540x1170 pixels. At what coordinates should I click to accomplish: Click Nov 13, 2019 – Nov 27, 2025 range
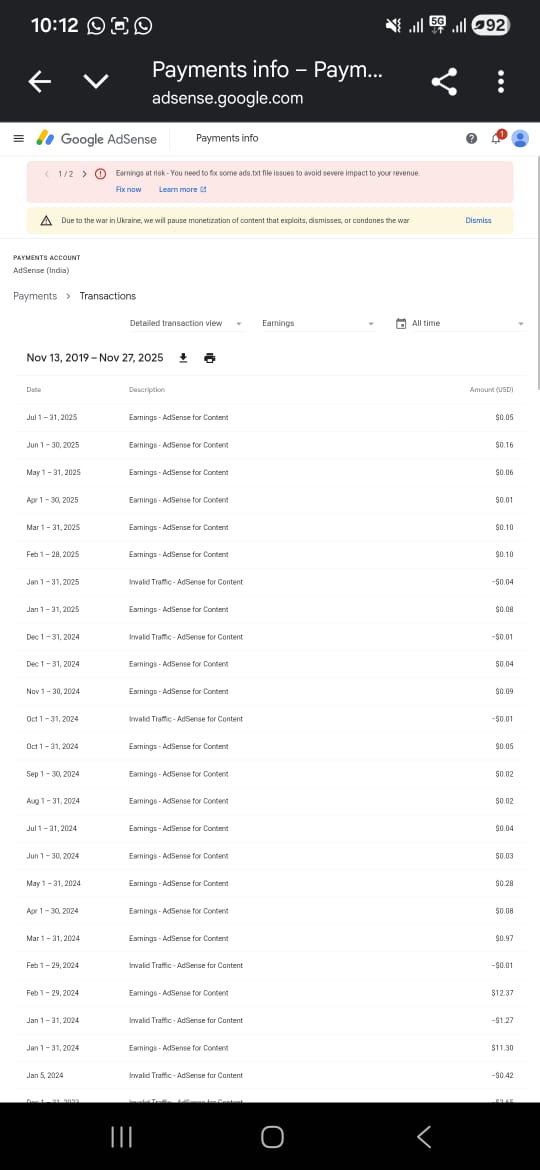(95, 358)
